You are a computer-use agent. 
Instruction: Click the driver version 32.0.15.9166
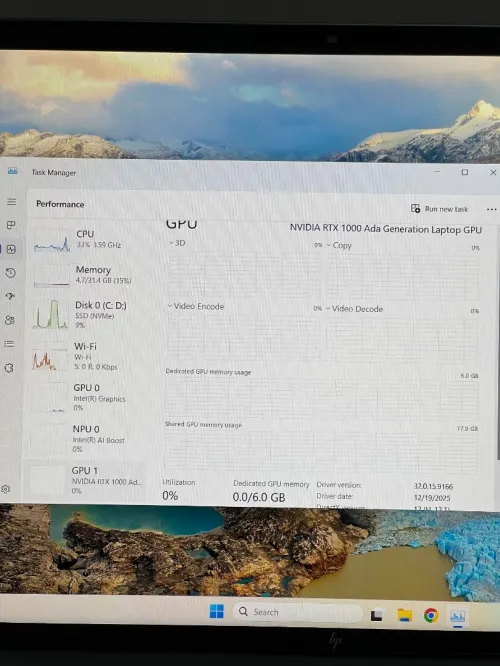[x=433, y=486]
